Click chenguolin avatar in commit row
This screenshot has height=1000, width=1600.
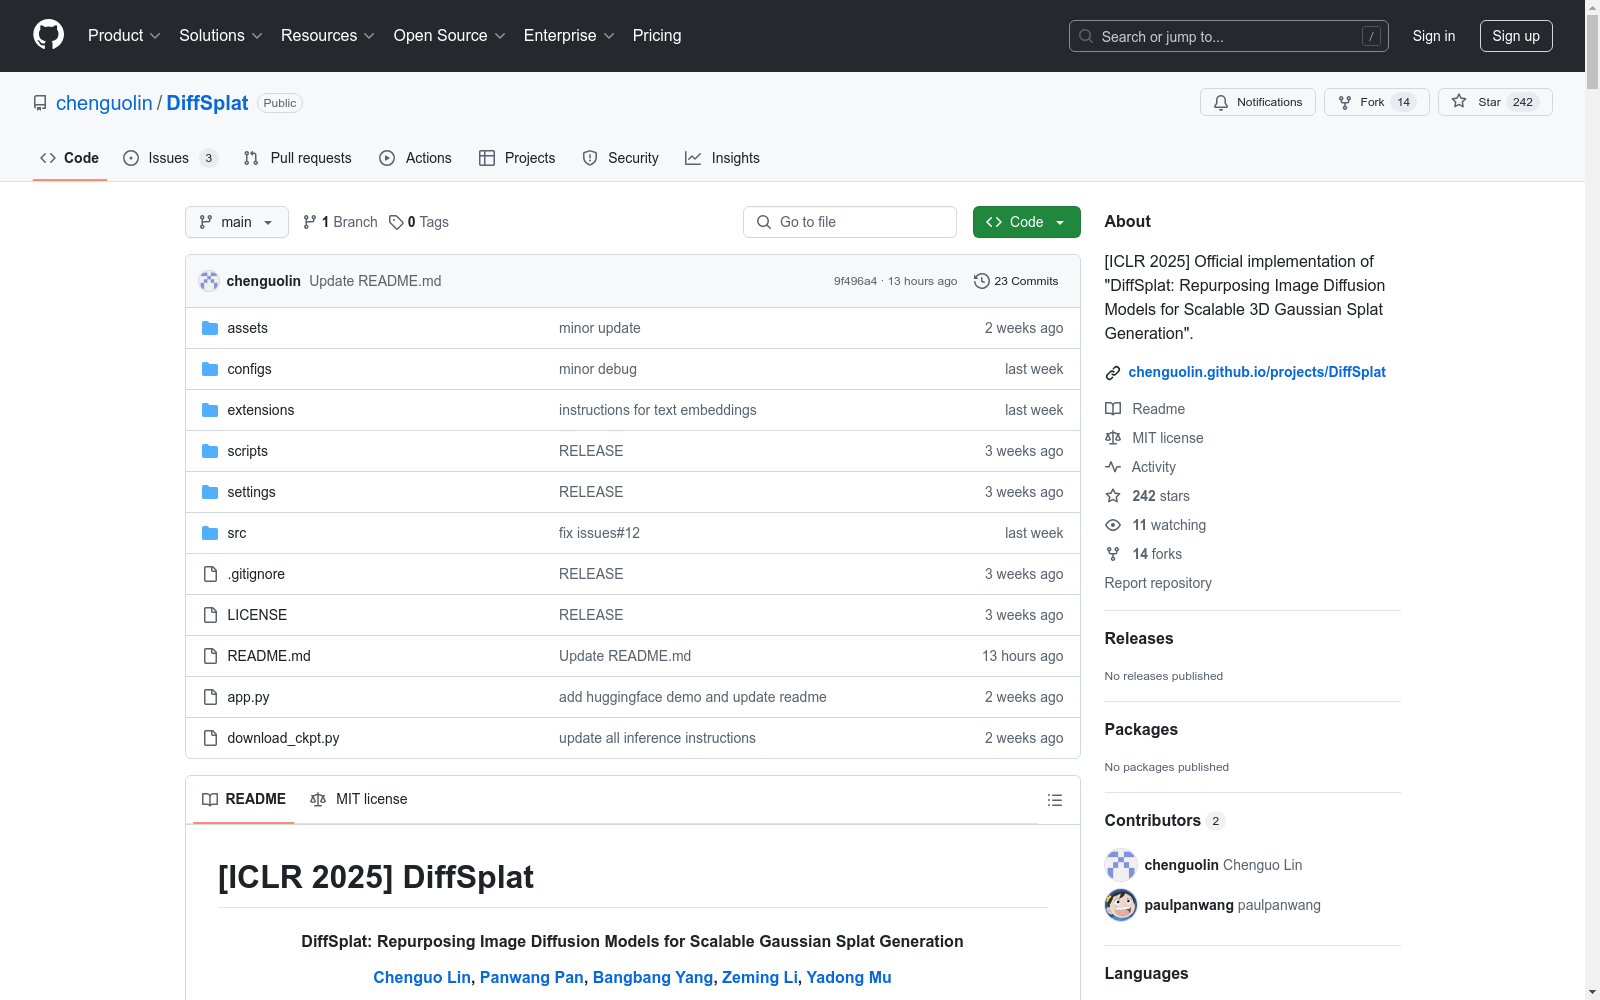209,281
